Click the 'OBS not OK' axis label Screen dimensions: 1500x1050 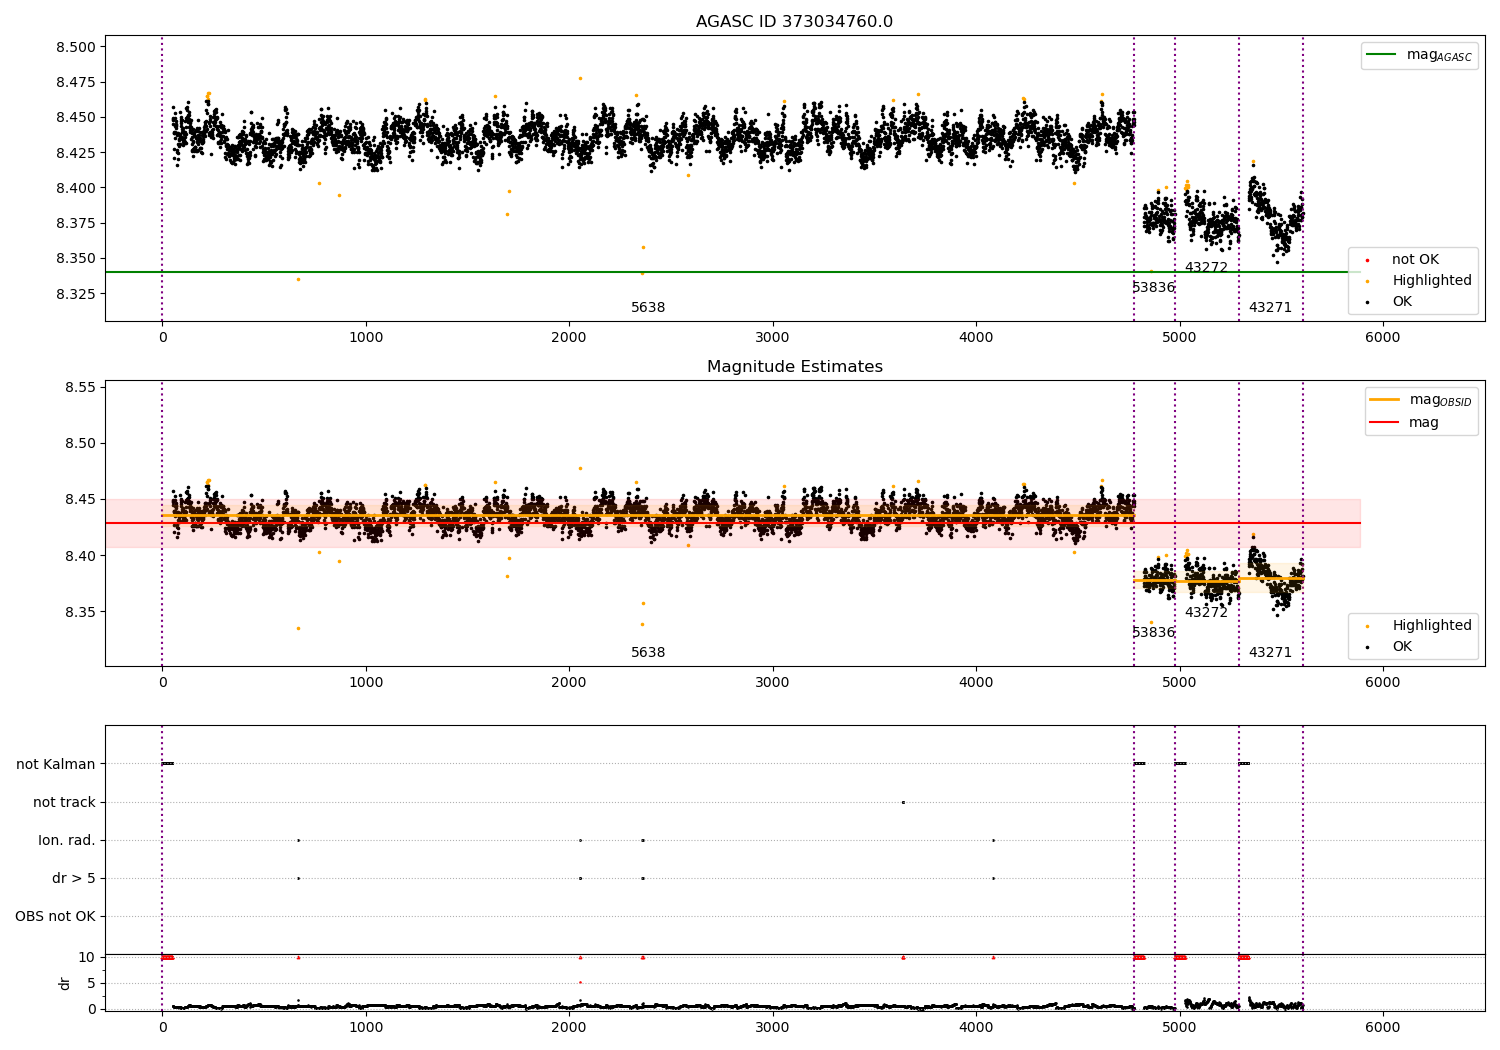55,917
